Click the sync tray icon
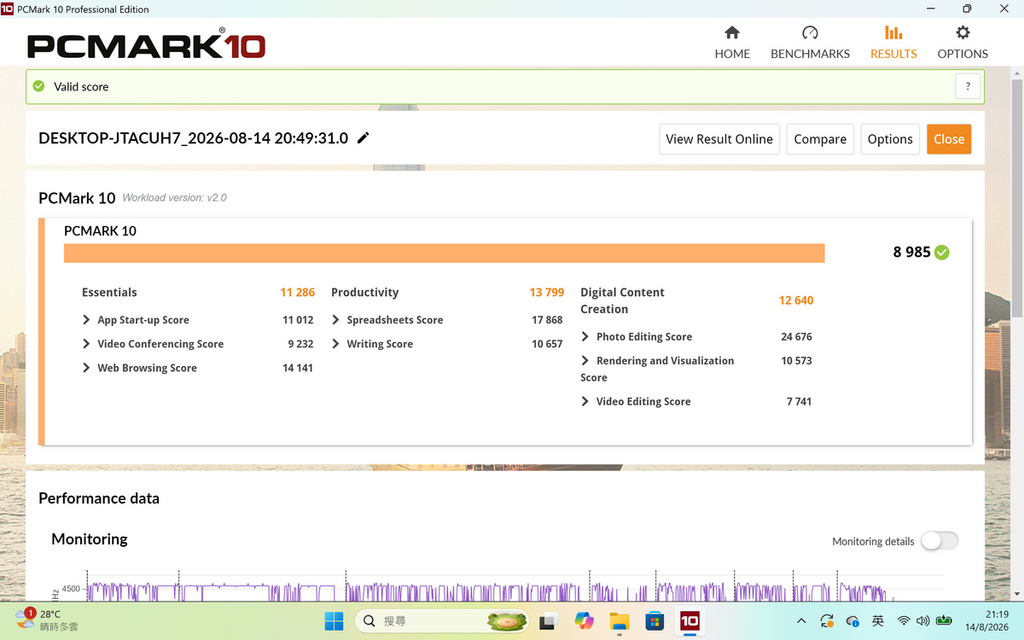The height and width of the screenshot is (640, 1024). tap(827, 621)
